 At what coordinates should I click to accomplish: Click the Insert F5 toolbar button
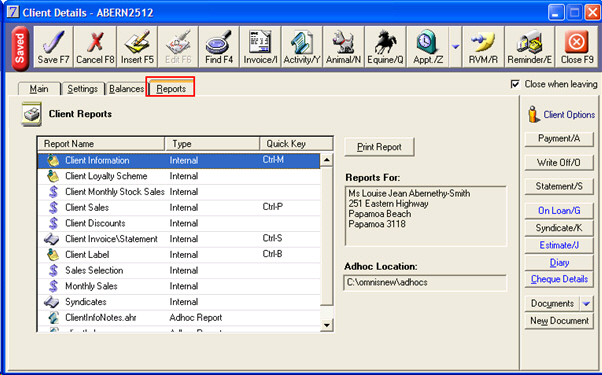[x=137, y=47]
